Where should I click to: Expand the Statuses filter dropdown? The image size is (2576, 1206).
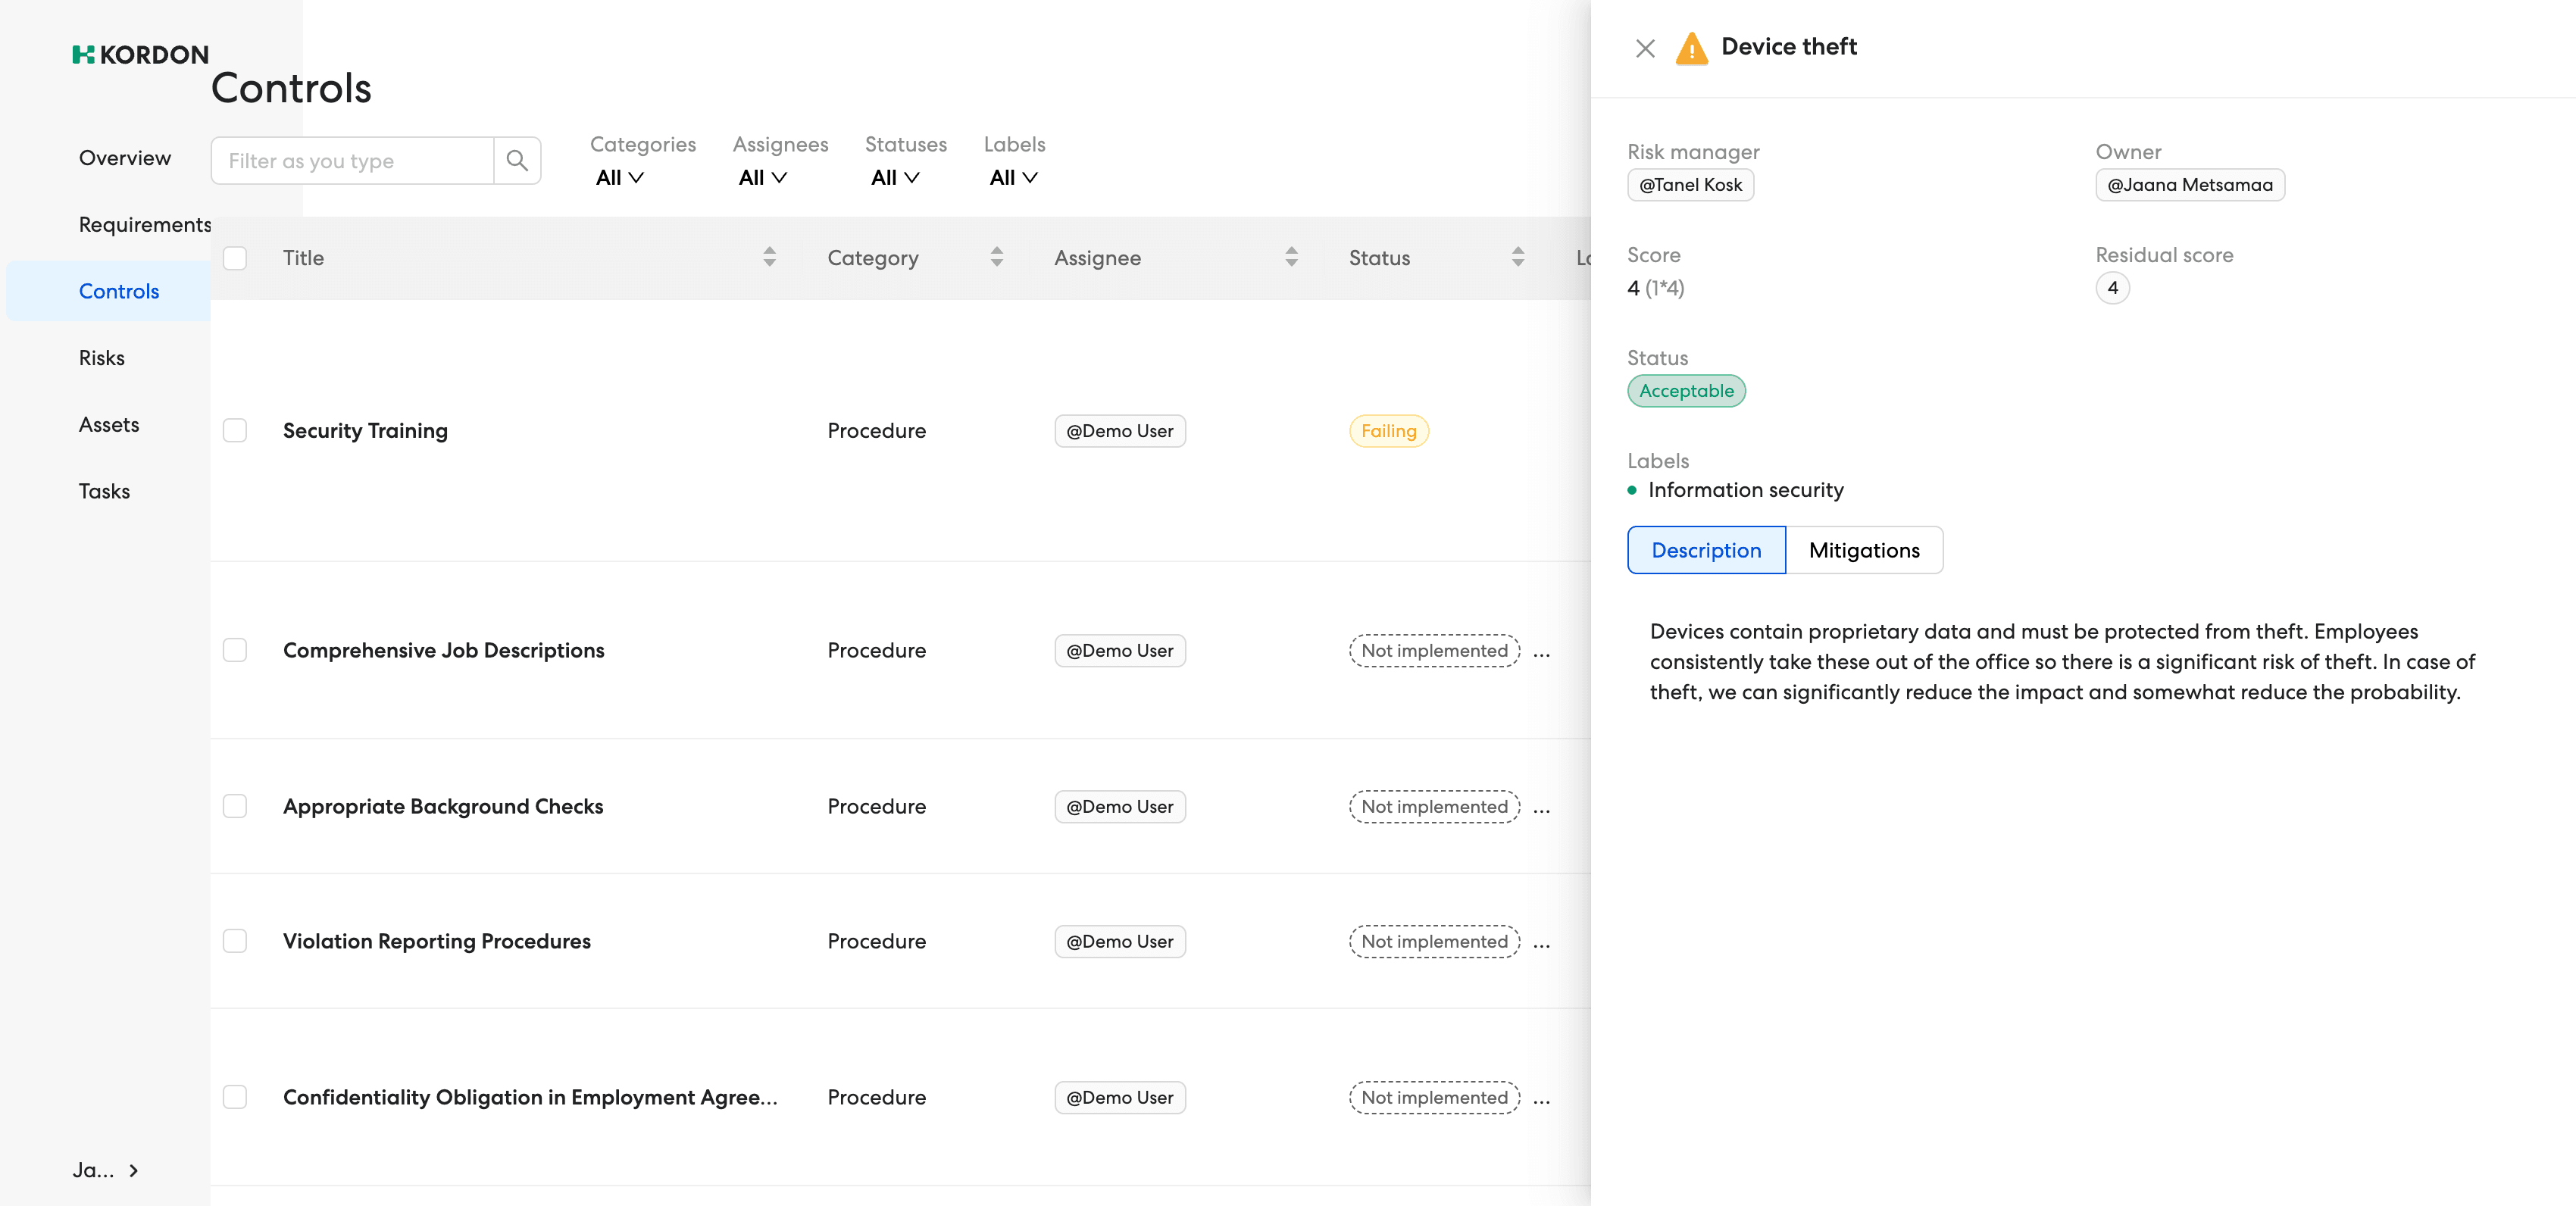click(894, 178)
